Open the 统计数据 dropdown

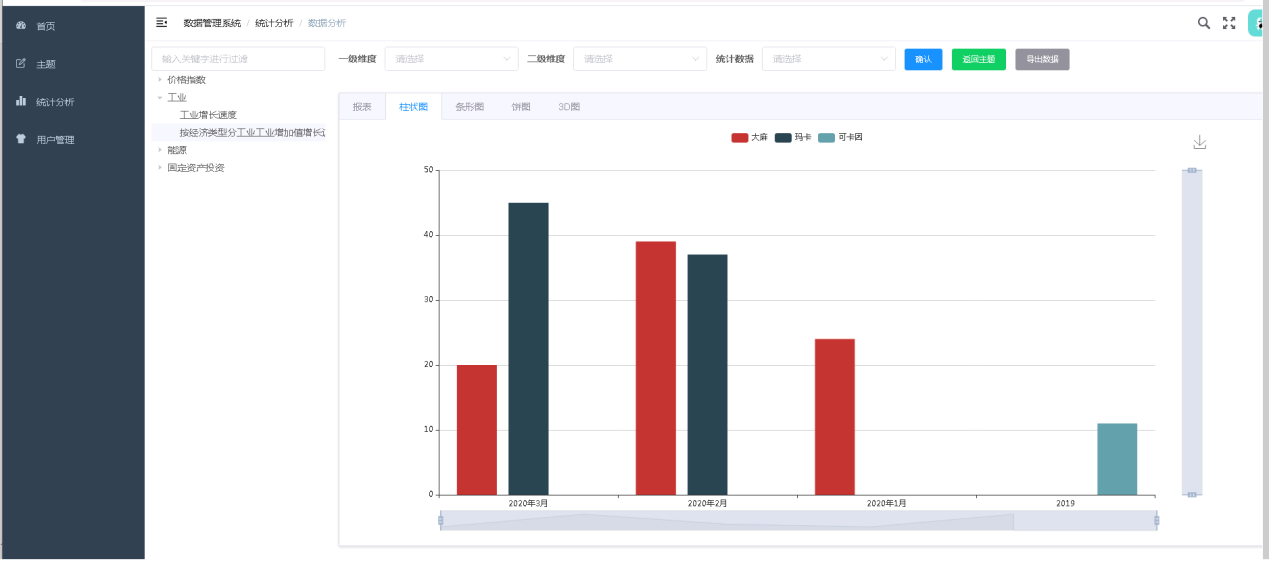(829, 59)
